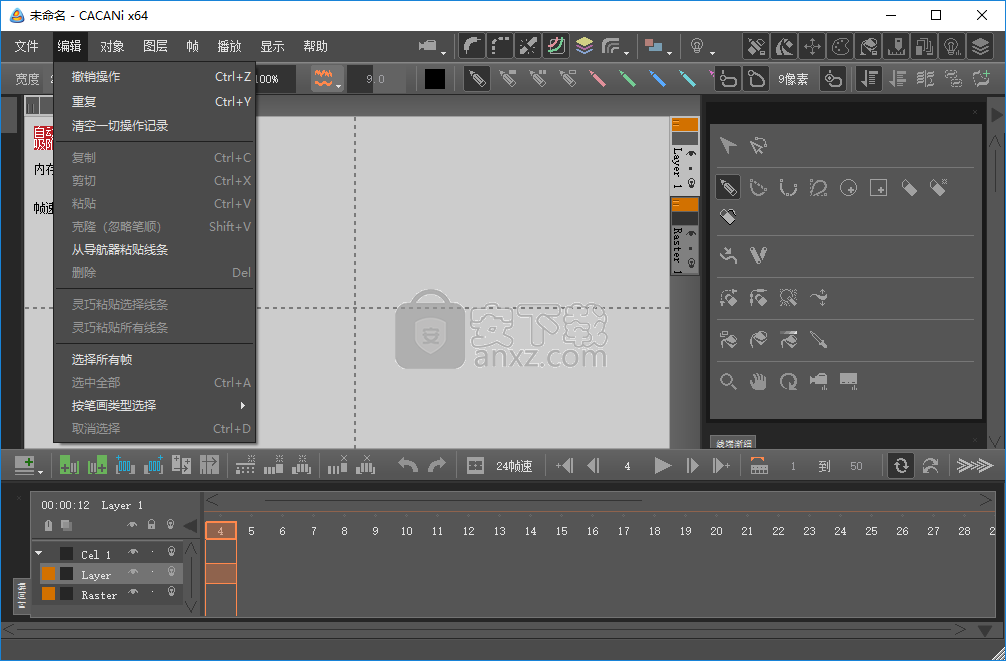Select the red pen preset
This screenshot has width=1006, height=661.
(x=598, y=79)
